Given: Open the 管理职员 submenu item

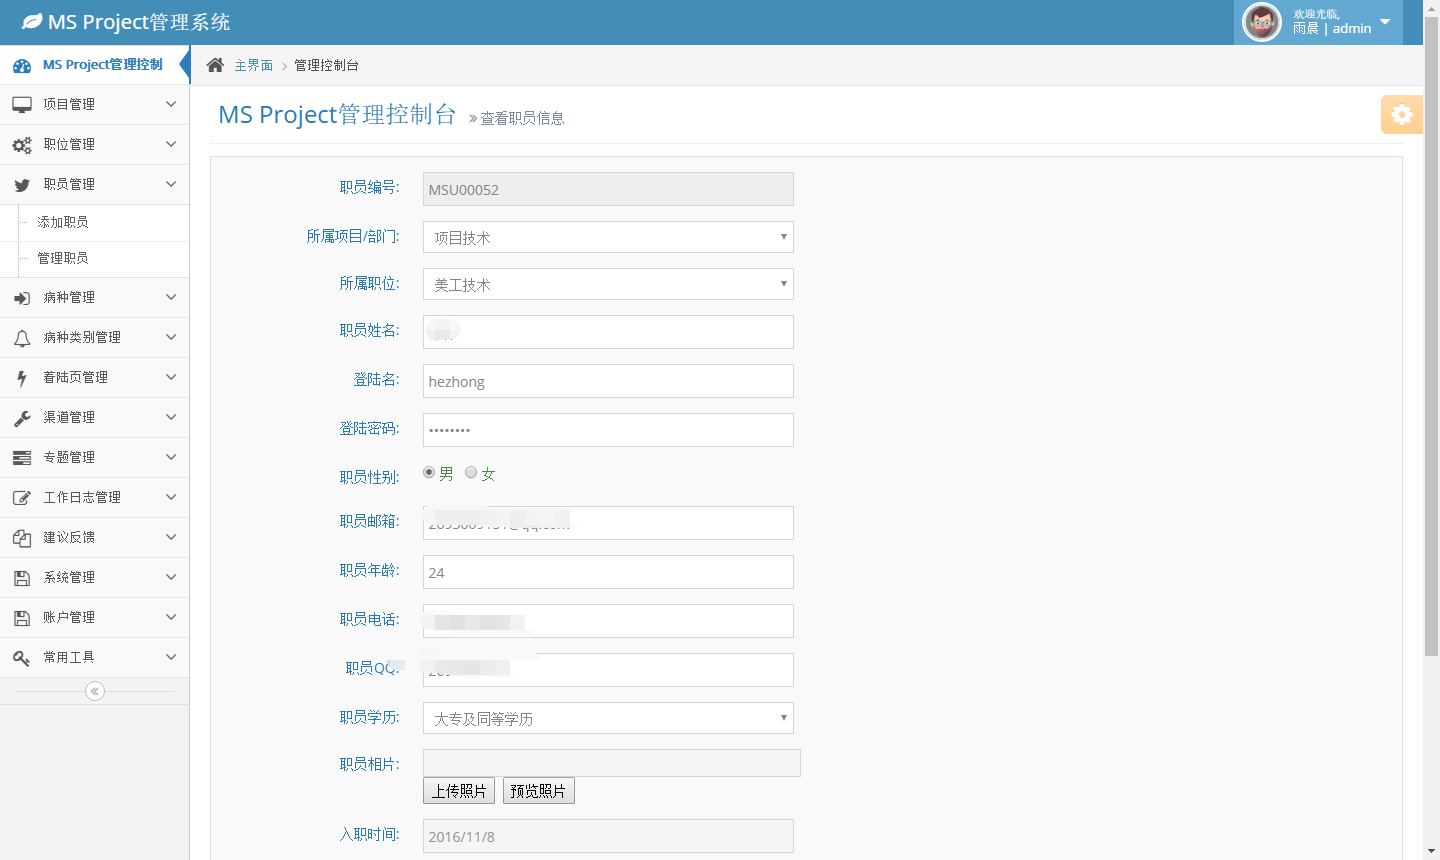Looking at the screenshot, I should click(x=63, y=258).
